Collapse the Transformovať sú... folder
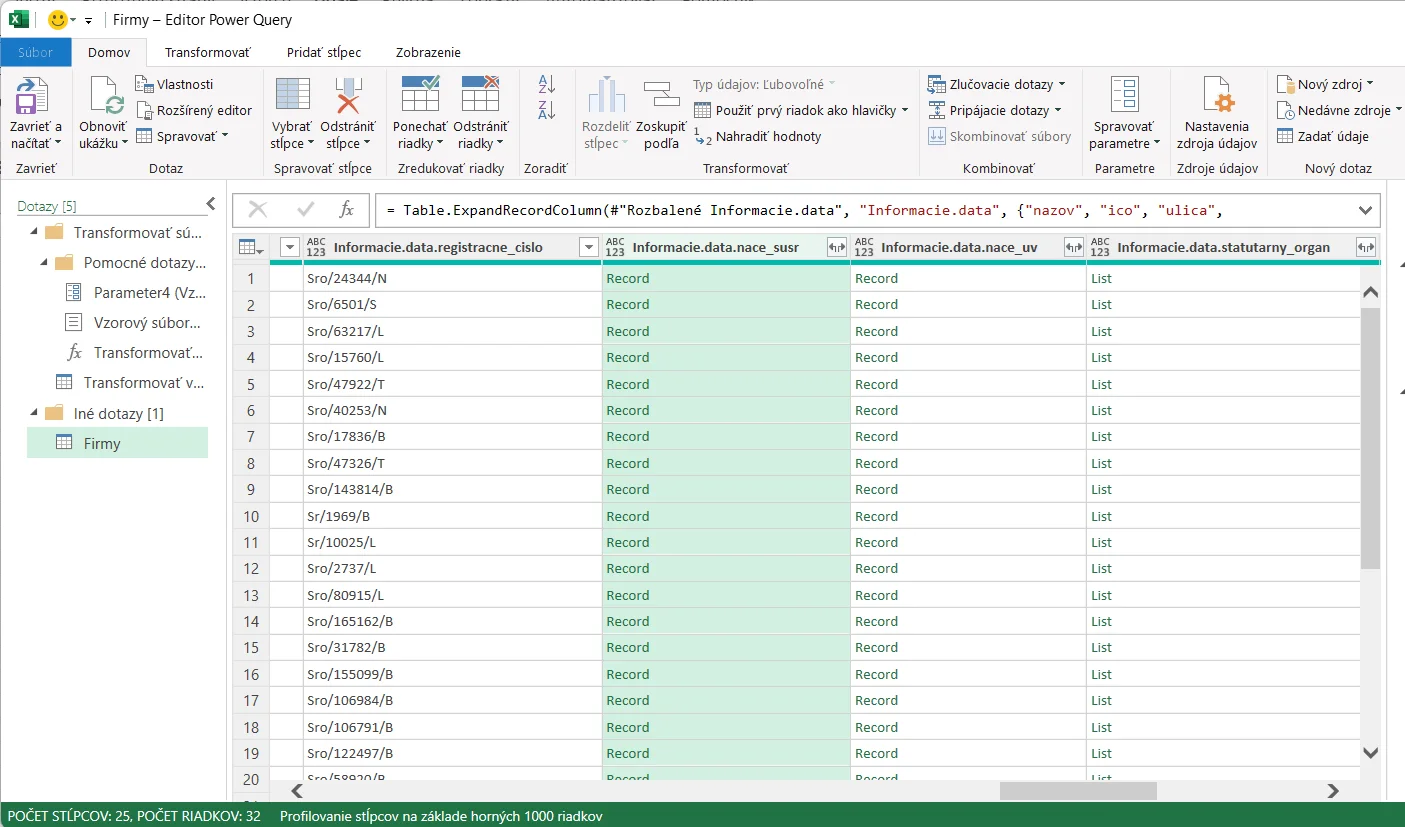Viewport: 1405px width, 827px height. pyautogui.click(x=35, y=232)
